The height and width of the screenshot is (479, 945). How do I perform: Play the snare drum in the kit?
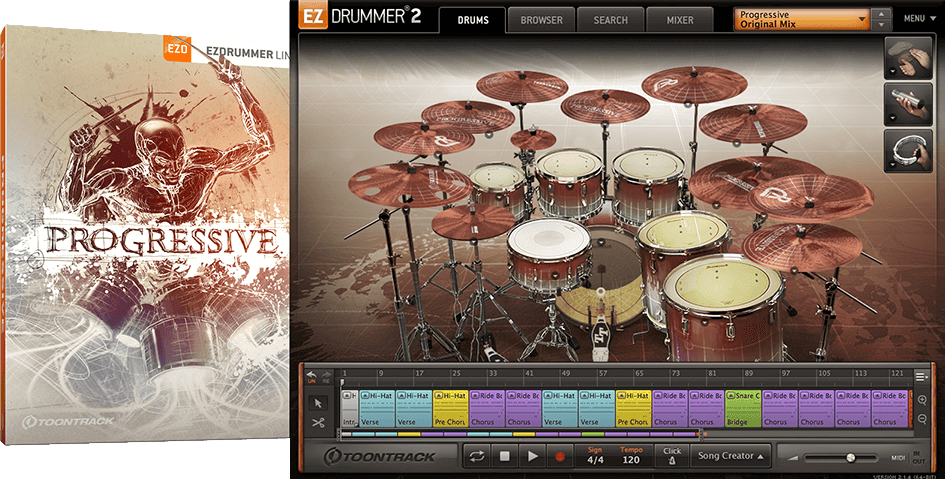click(x=548, y=256)
